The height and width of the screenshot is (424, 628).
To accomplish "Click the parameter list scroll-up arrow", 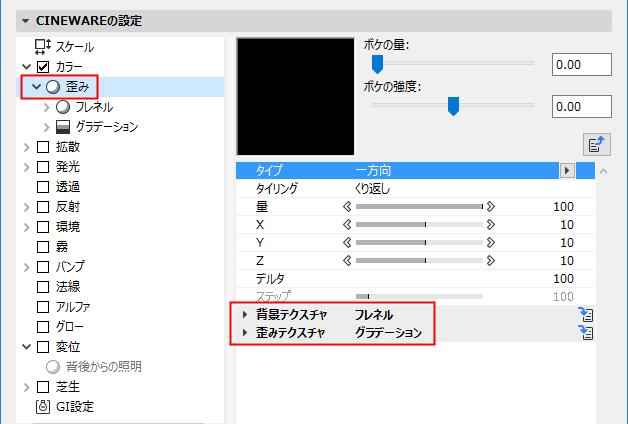I will pyautogui.click(x=604, y=171).
